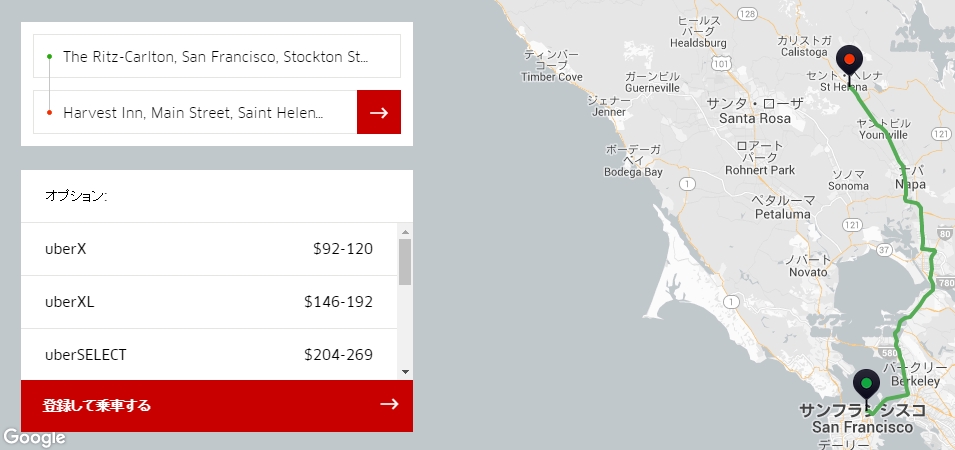Click the San Francisco pickup map pin
Image resolution: width=955 pixels, height=450 pixels.
point(866,387)
